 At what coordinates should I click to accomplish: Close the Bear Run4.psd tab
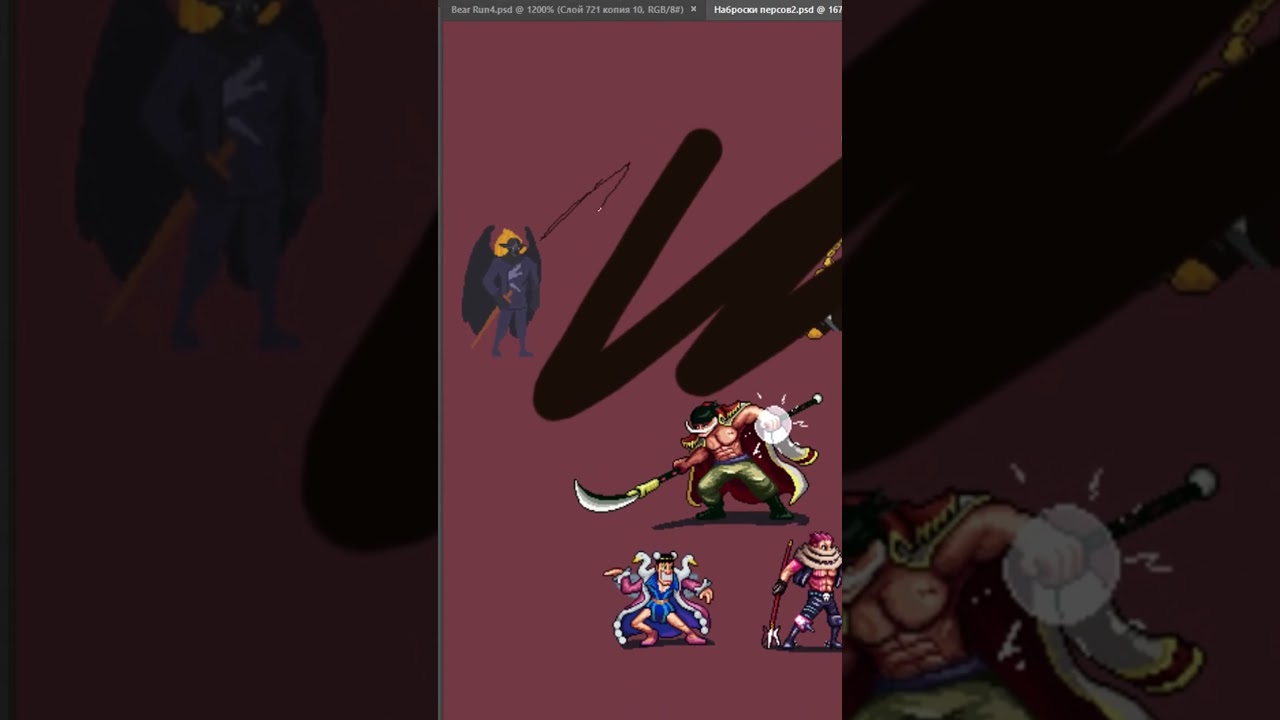coord(693,9)
